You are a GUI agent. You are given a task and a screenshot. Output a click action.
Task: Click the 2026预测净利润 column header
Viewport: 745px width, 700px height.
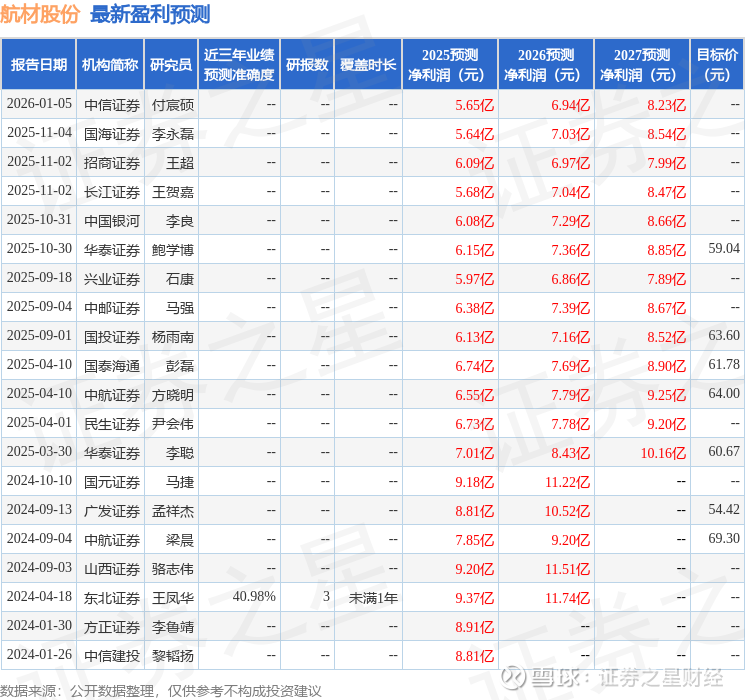546,65
